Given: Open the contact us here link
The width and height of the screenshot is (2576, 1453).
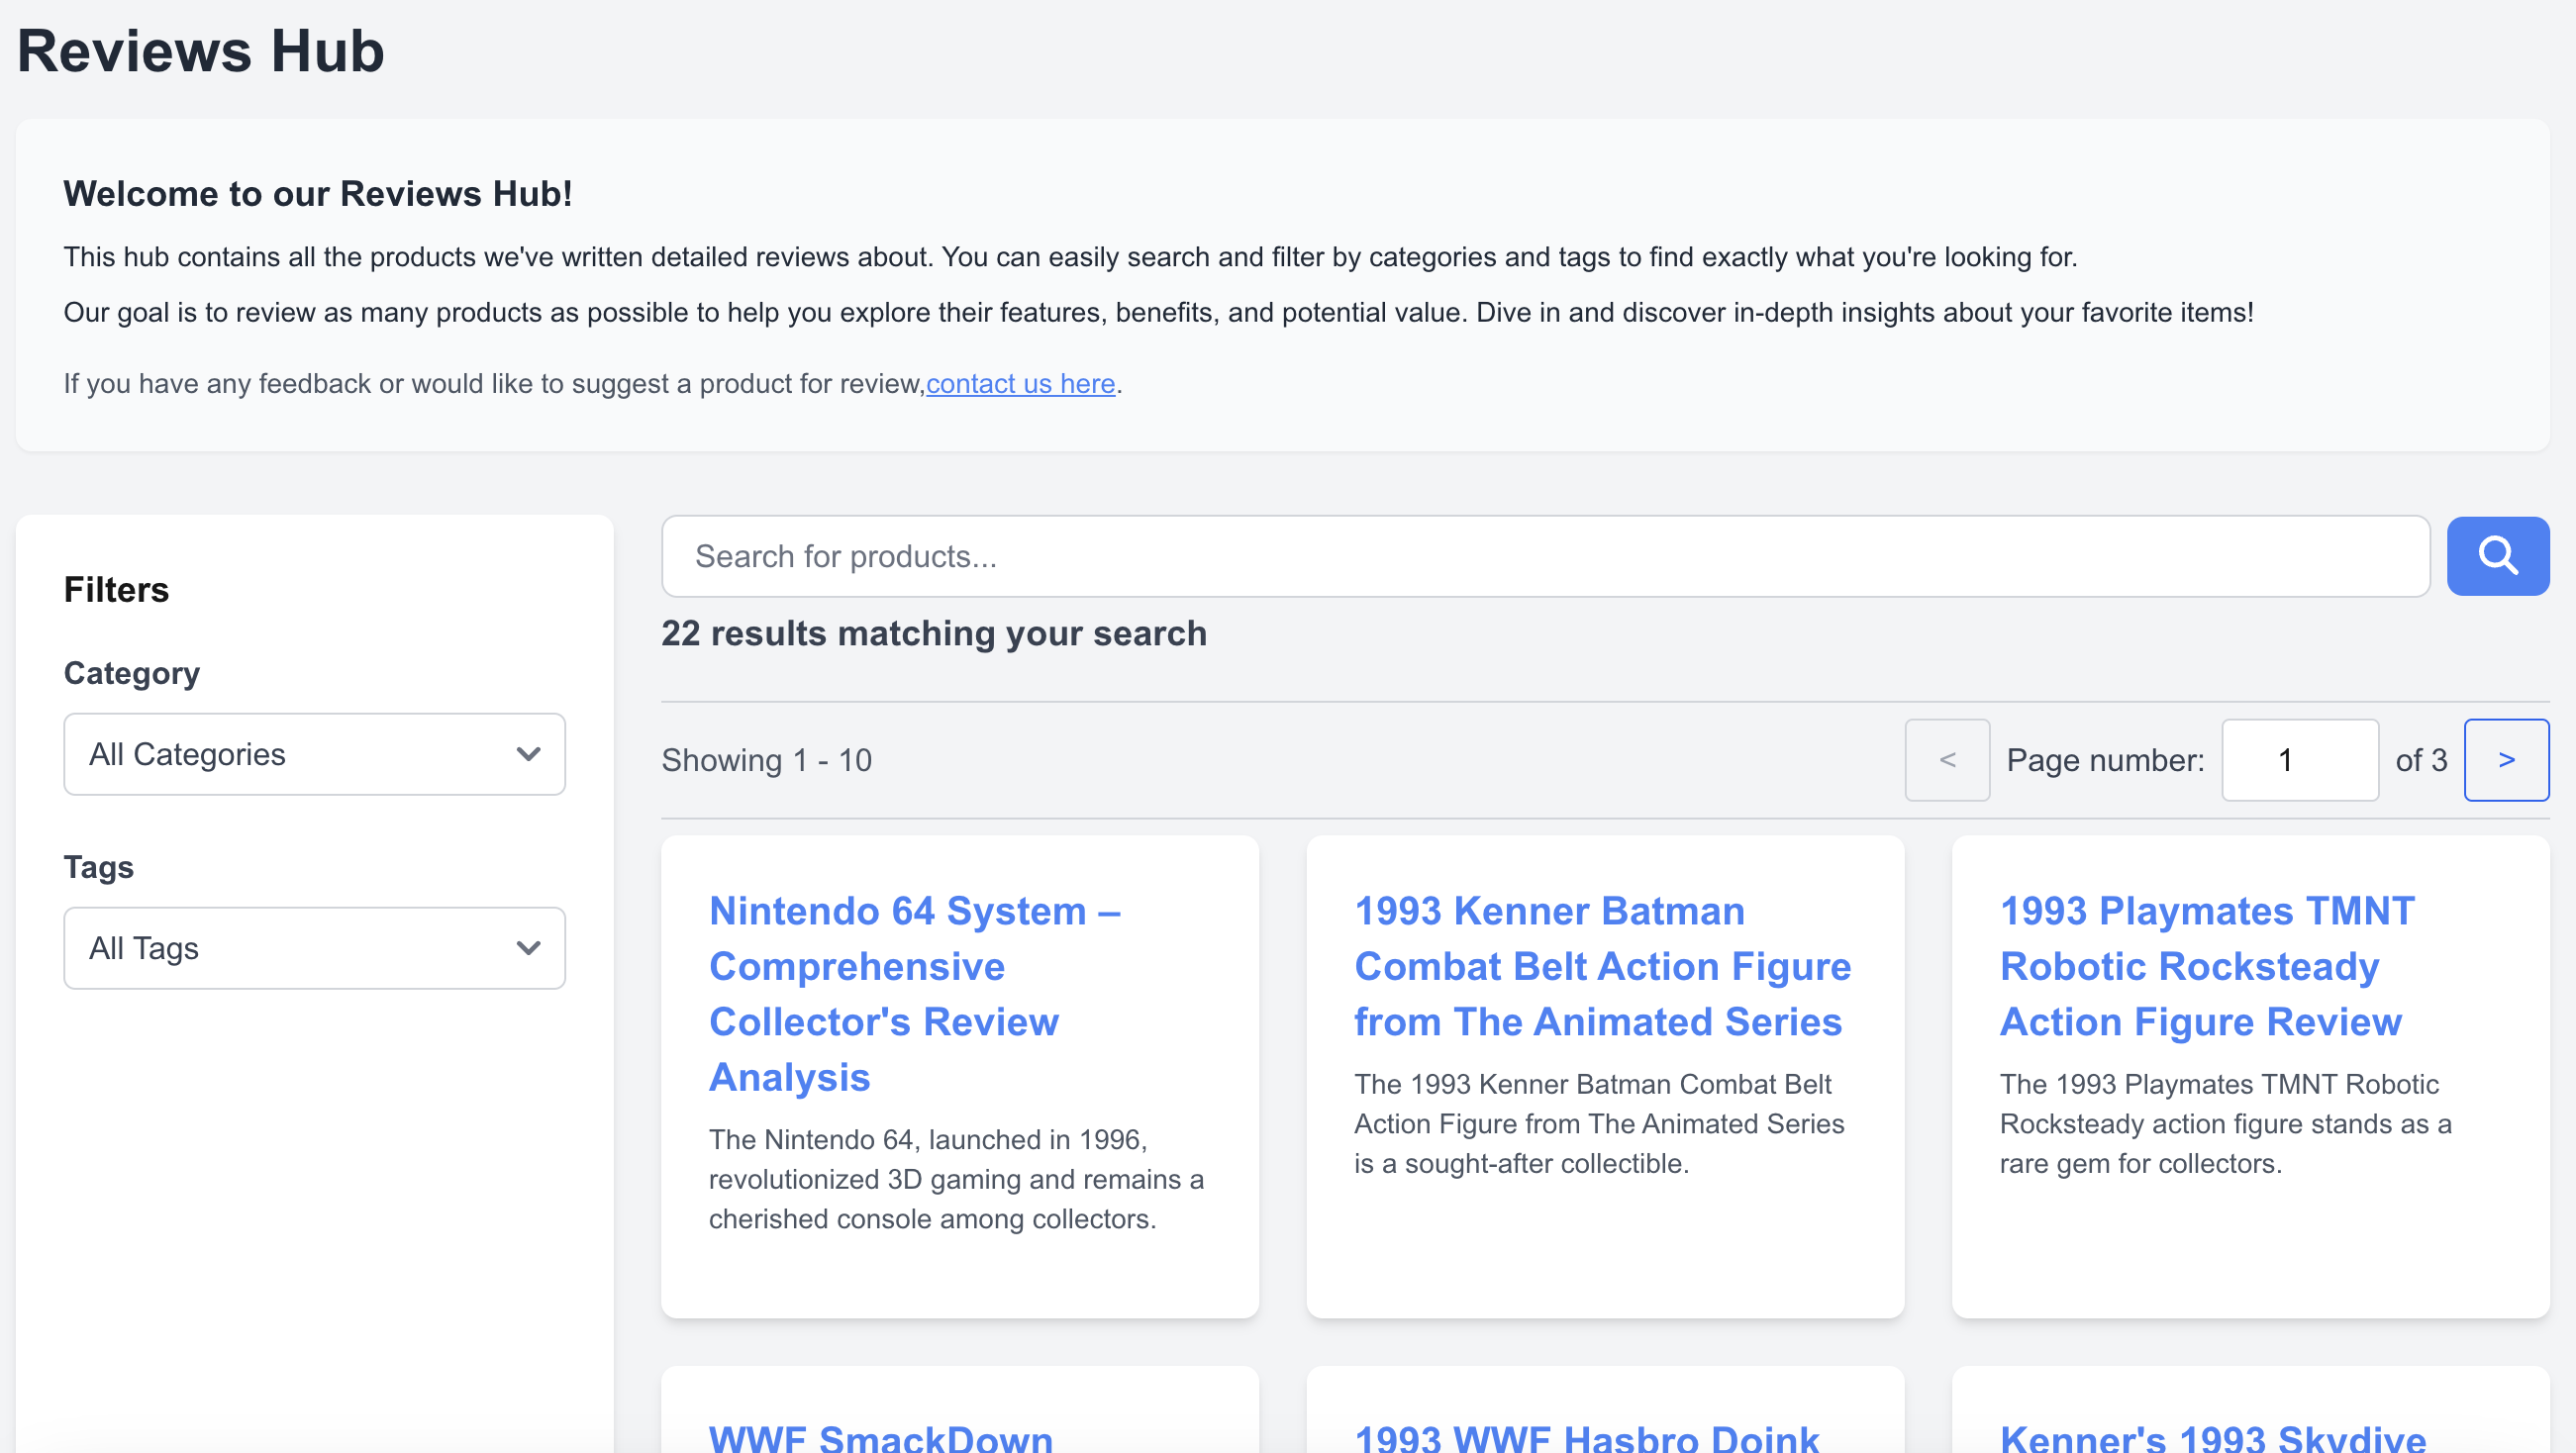Looking at the screenshot, I should pyautogui.click(x=1020, y=384).
